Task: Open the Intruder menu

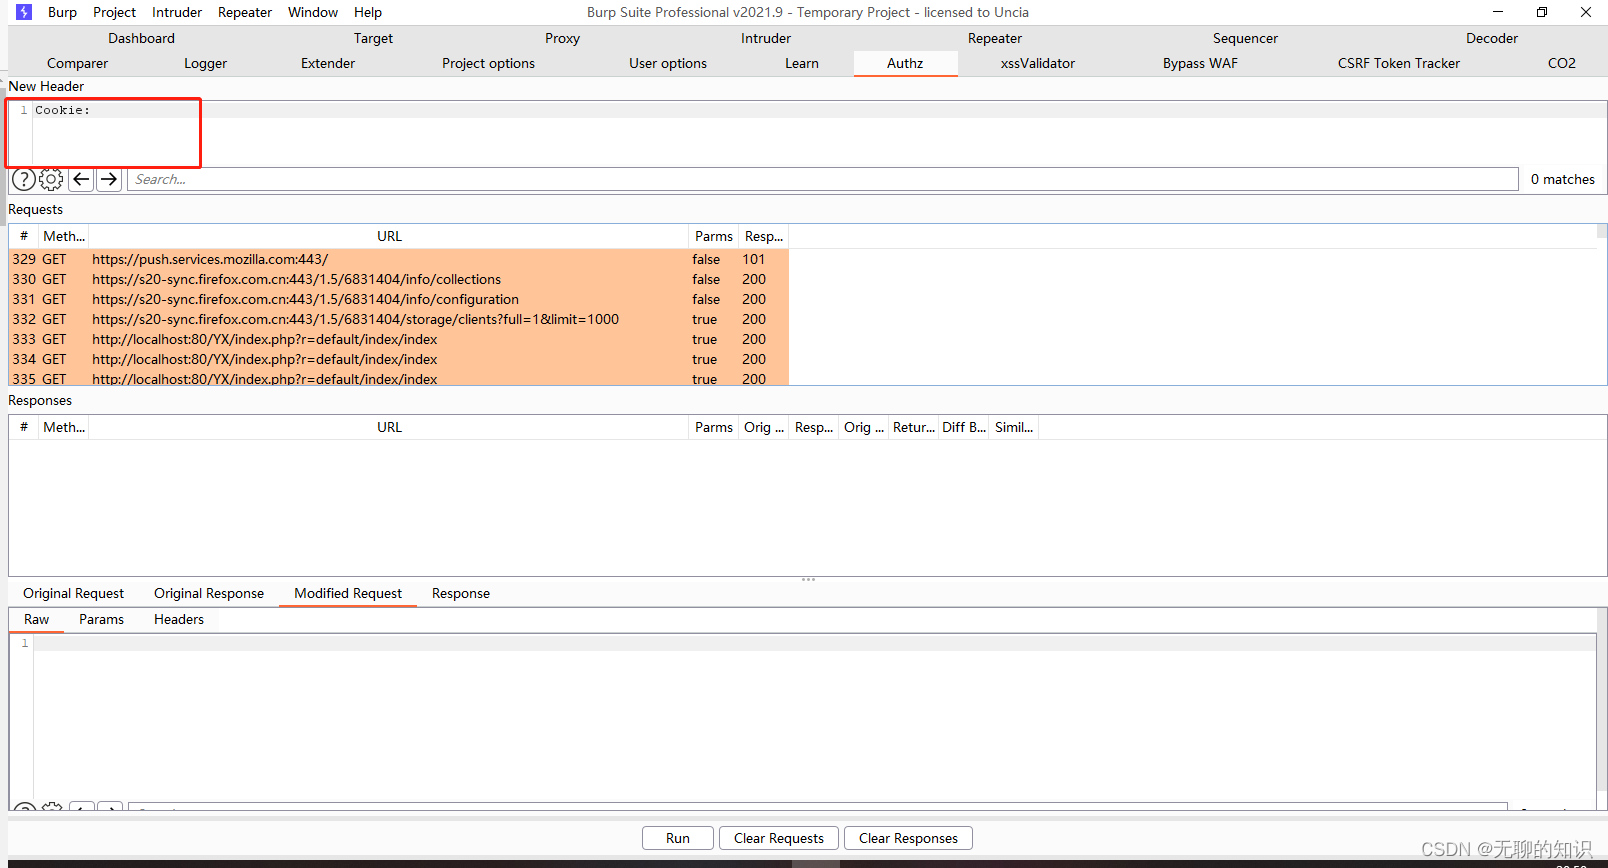Action: click(x=177, y=12)
